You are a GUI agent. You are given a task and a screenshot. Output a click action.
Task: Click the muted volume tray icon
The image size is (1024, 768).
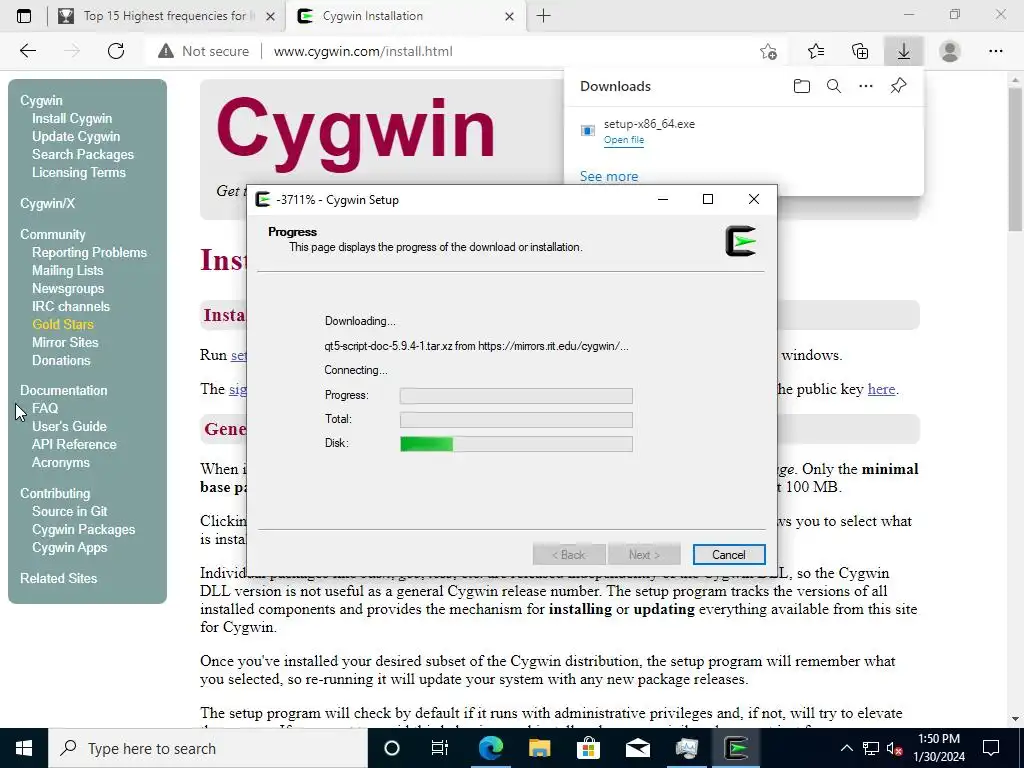click(x=894, y=748)
